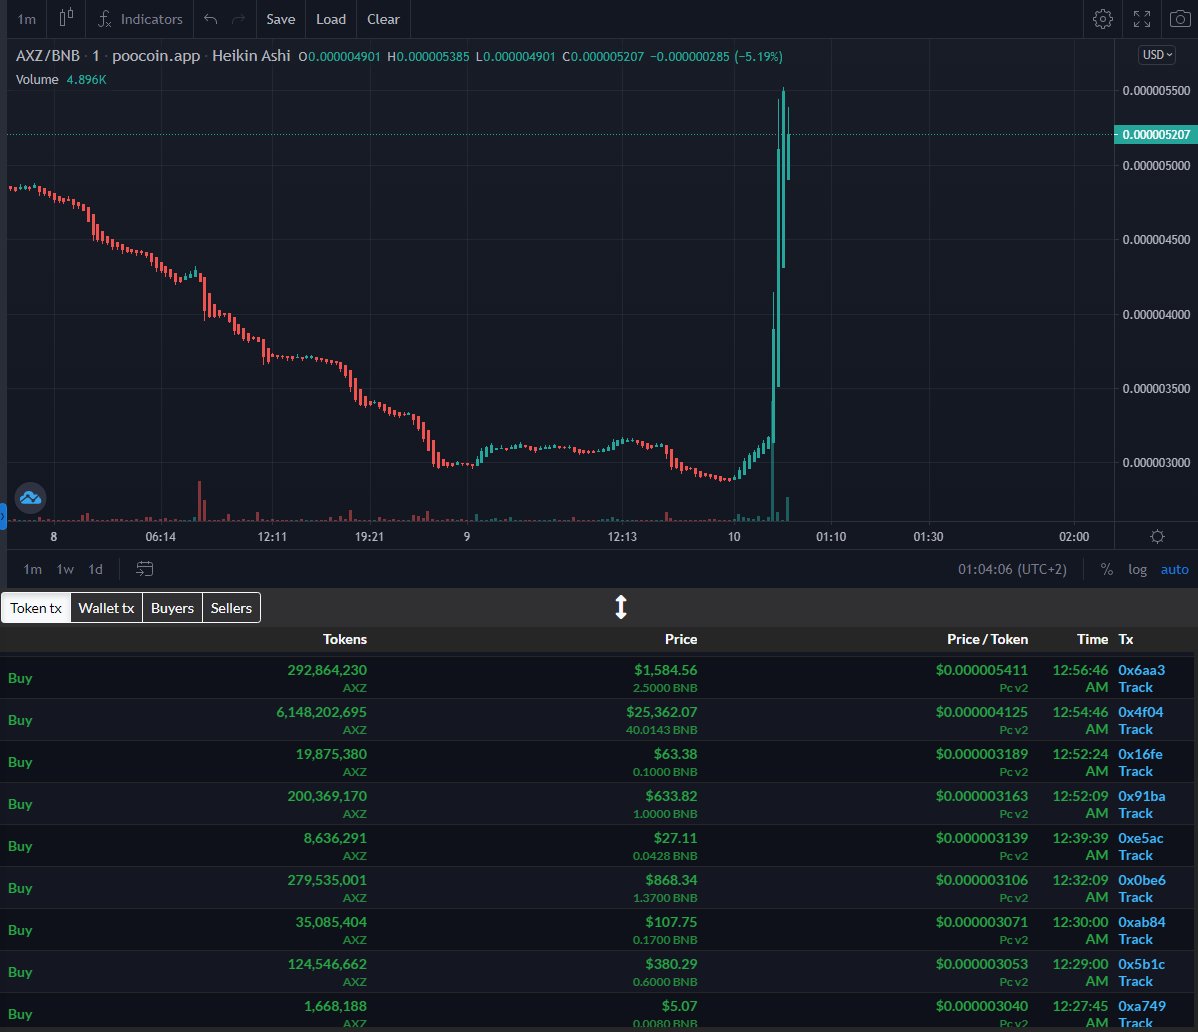The width and height of the screenshot is (1198, 1032).
Task: Switch to the Wallet tx tab
Action: (106, 608)
